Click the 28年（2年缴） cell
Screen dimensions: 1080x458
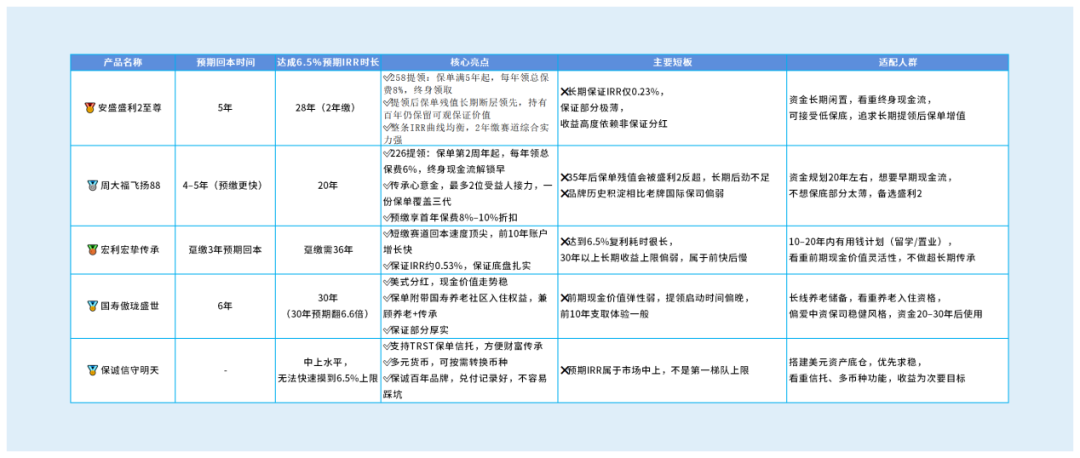(327, 107)
